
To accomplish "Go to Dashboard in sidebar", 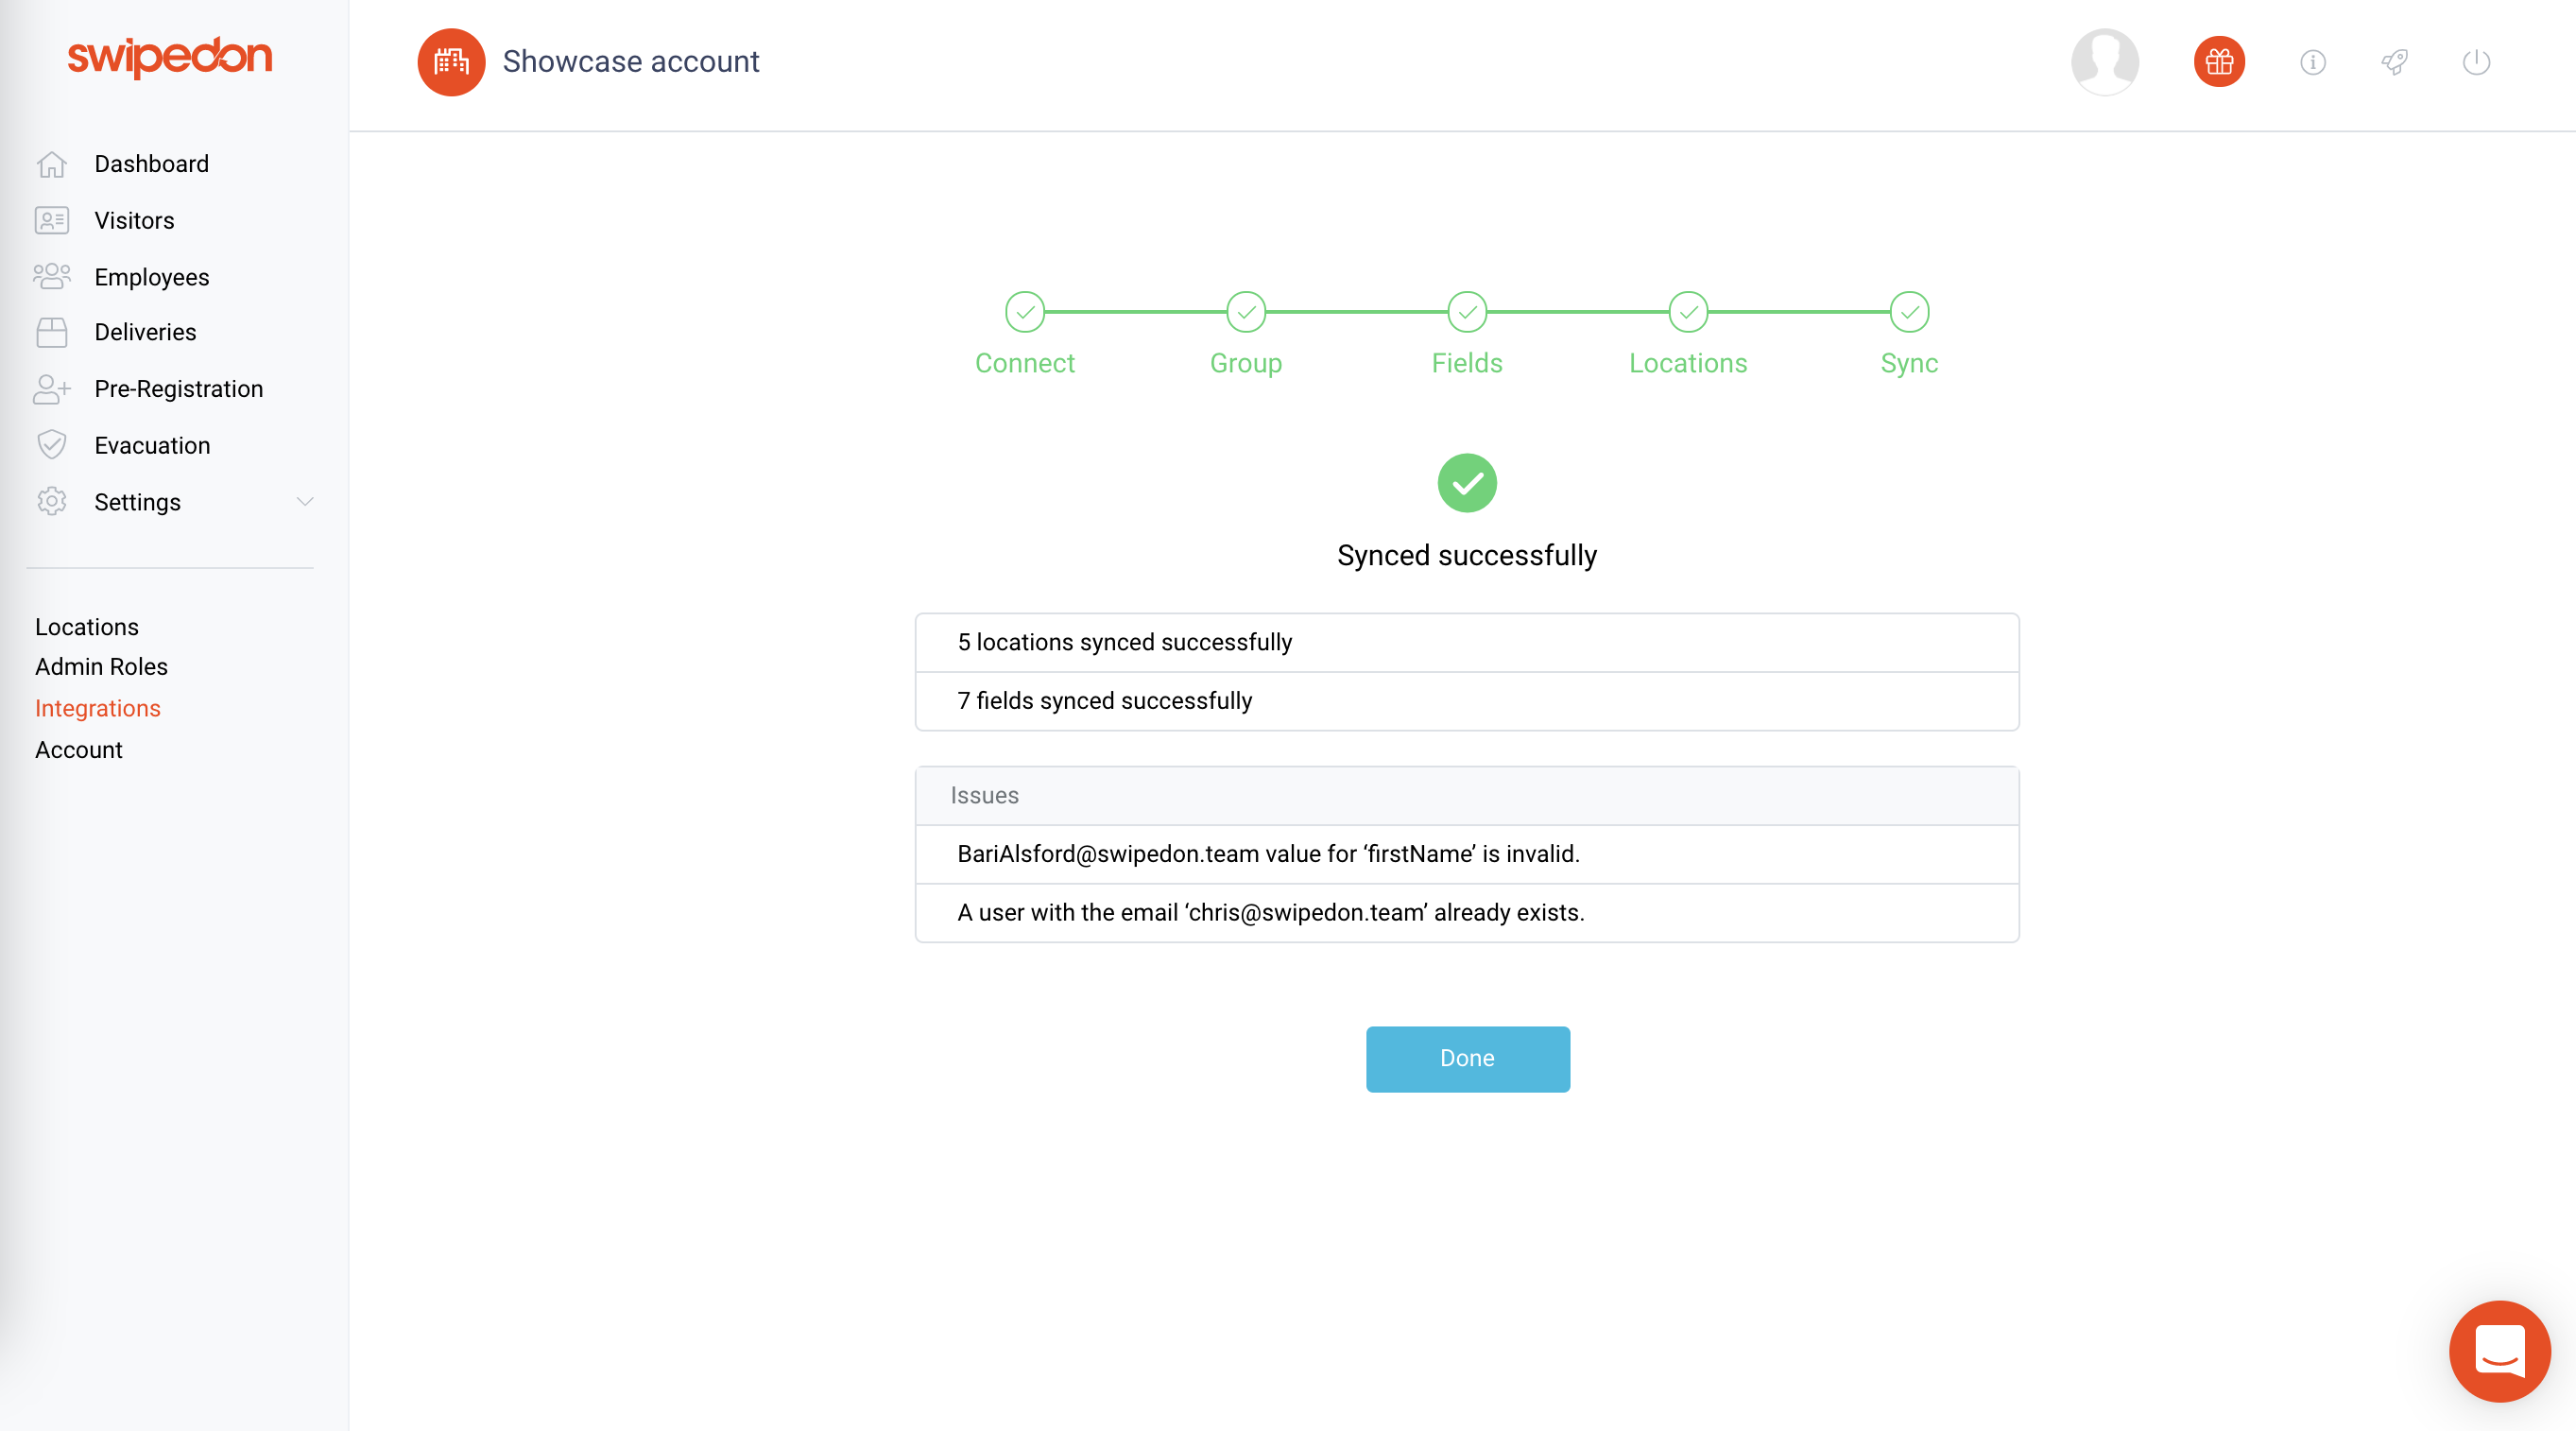I will (x=151, y=164).
